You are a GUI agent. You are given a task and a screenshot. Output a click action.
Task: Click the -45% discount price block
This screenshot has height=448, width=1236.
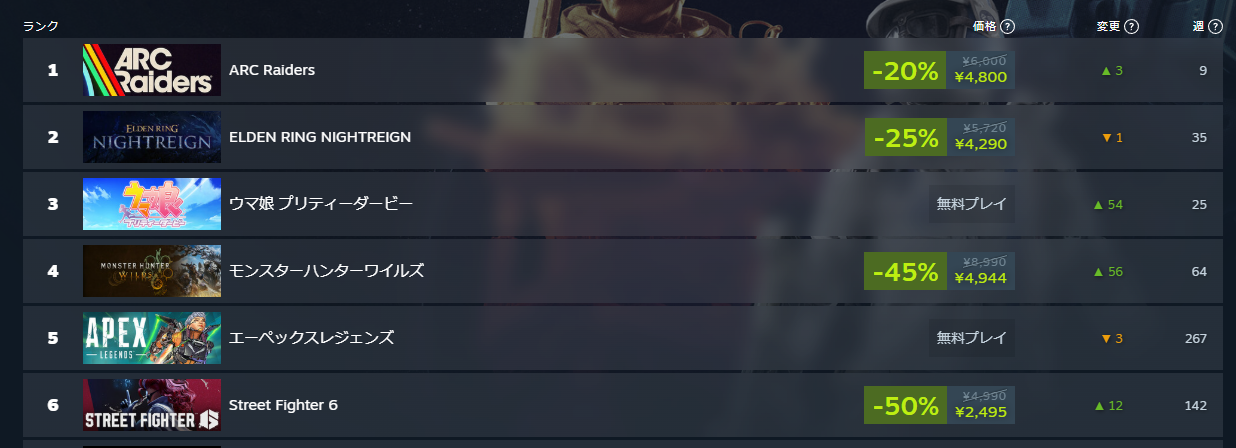[905, 272]
